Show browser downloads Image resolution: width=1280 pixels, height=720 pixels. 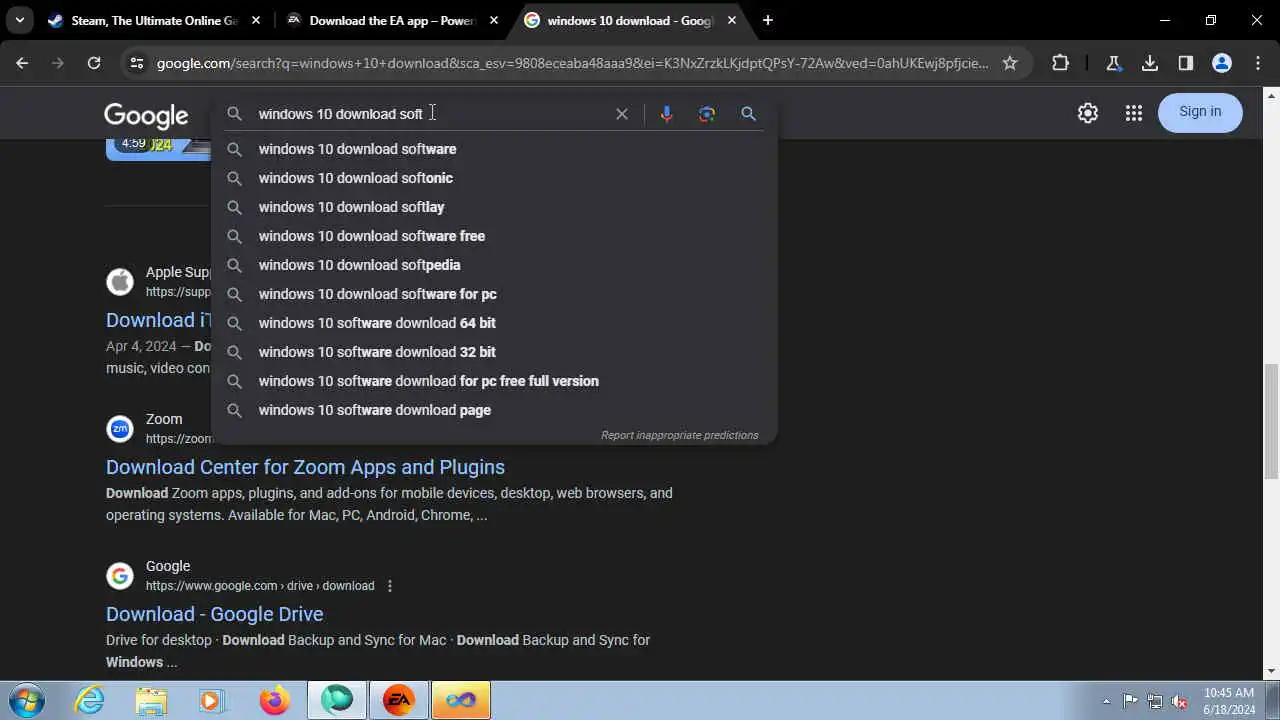(x=1150, y=63)
